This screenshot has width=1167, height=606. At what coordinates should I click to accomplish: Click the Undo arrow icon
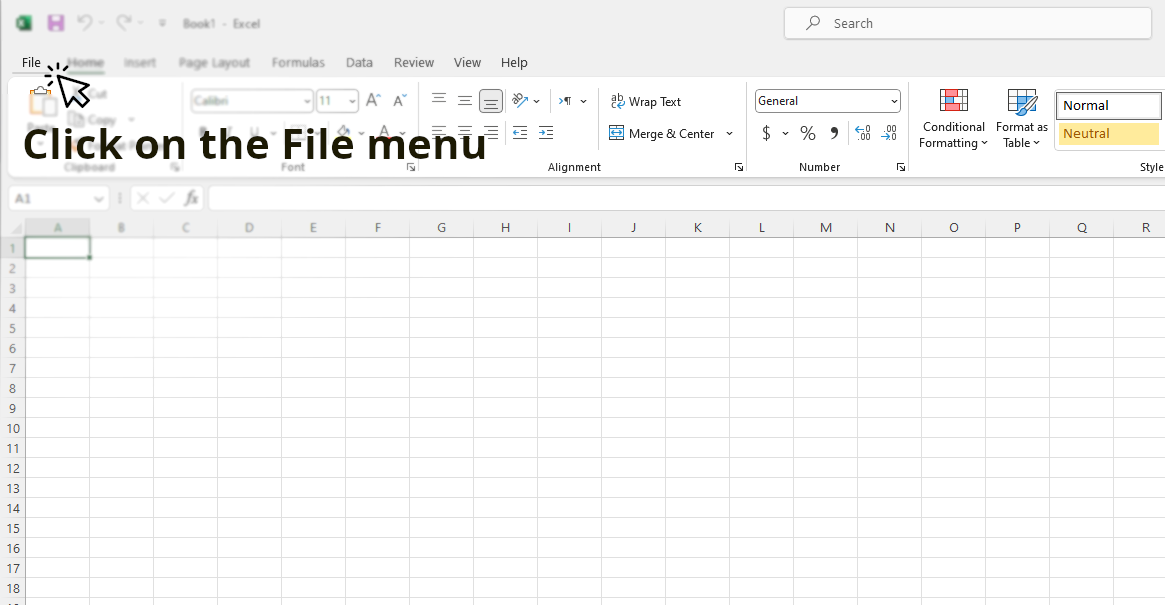tap(85, 23)
